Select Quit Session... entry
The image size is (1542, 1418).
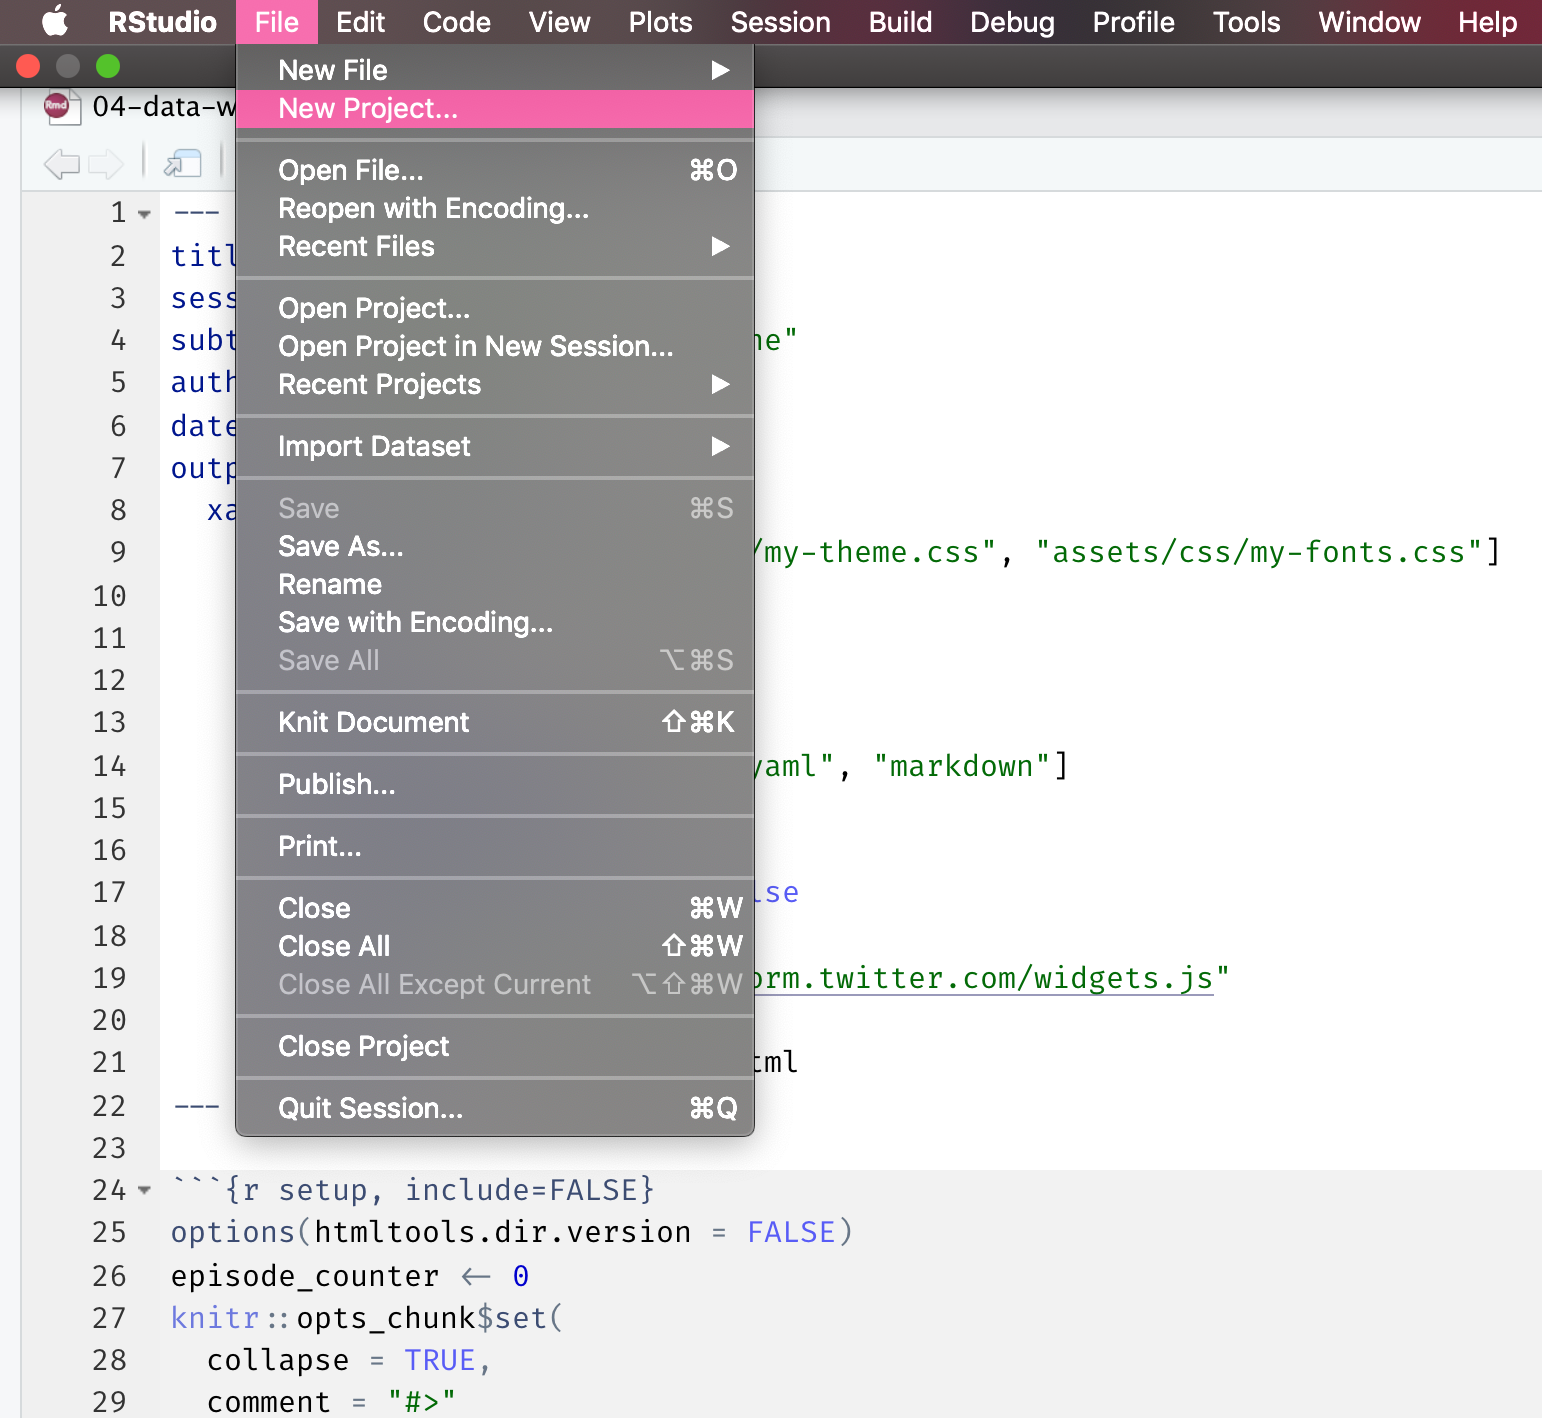click(495, 1108)
